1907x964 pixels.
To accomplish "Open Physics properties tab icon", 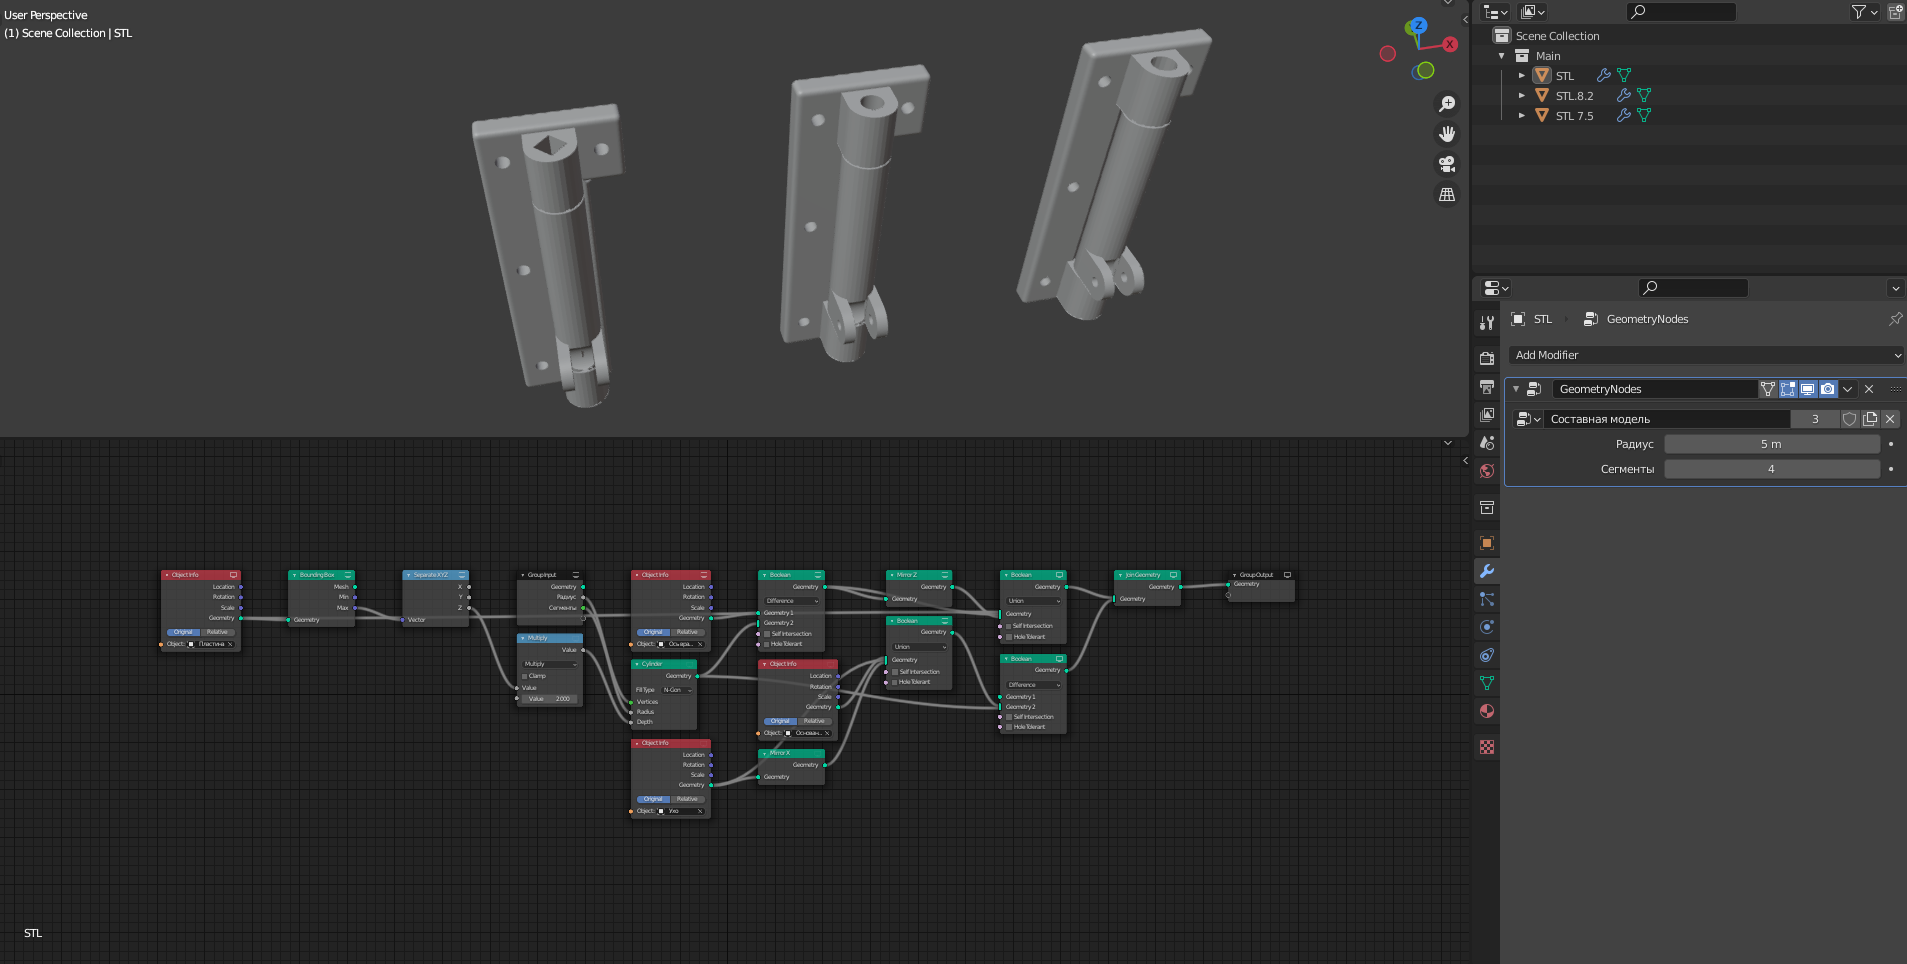I will (x=1487, y=627).
